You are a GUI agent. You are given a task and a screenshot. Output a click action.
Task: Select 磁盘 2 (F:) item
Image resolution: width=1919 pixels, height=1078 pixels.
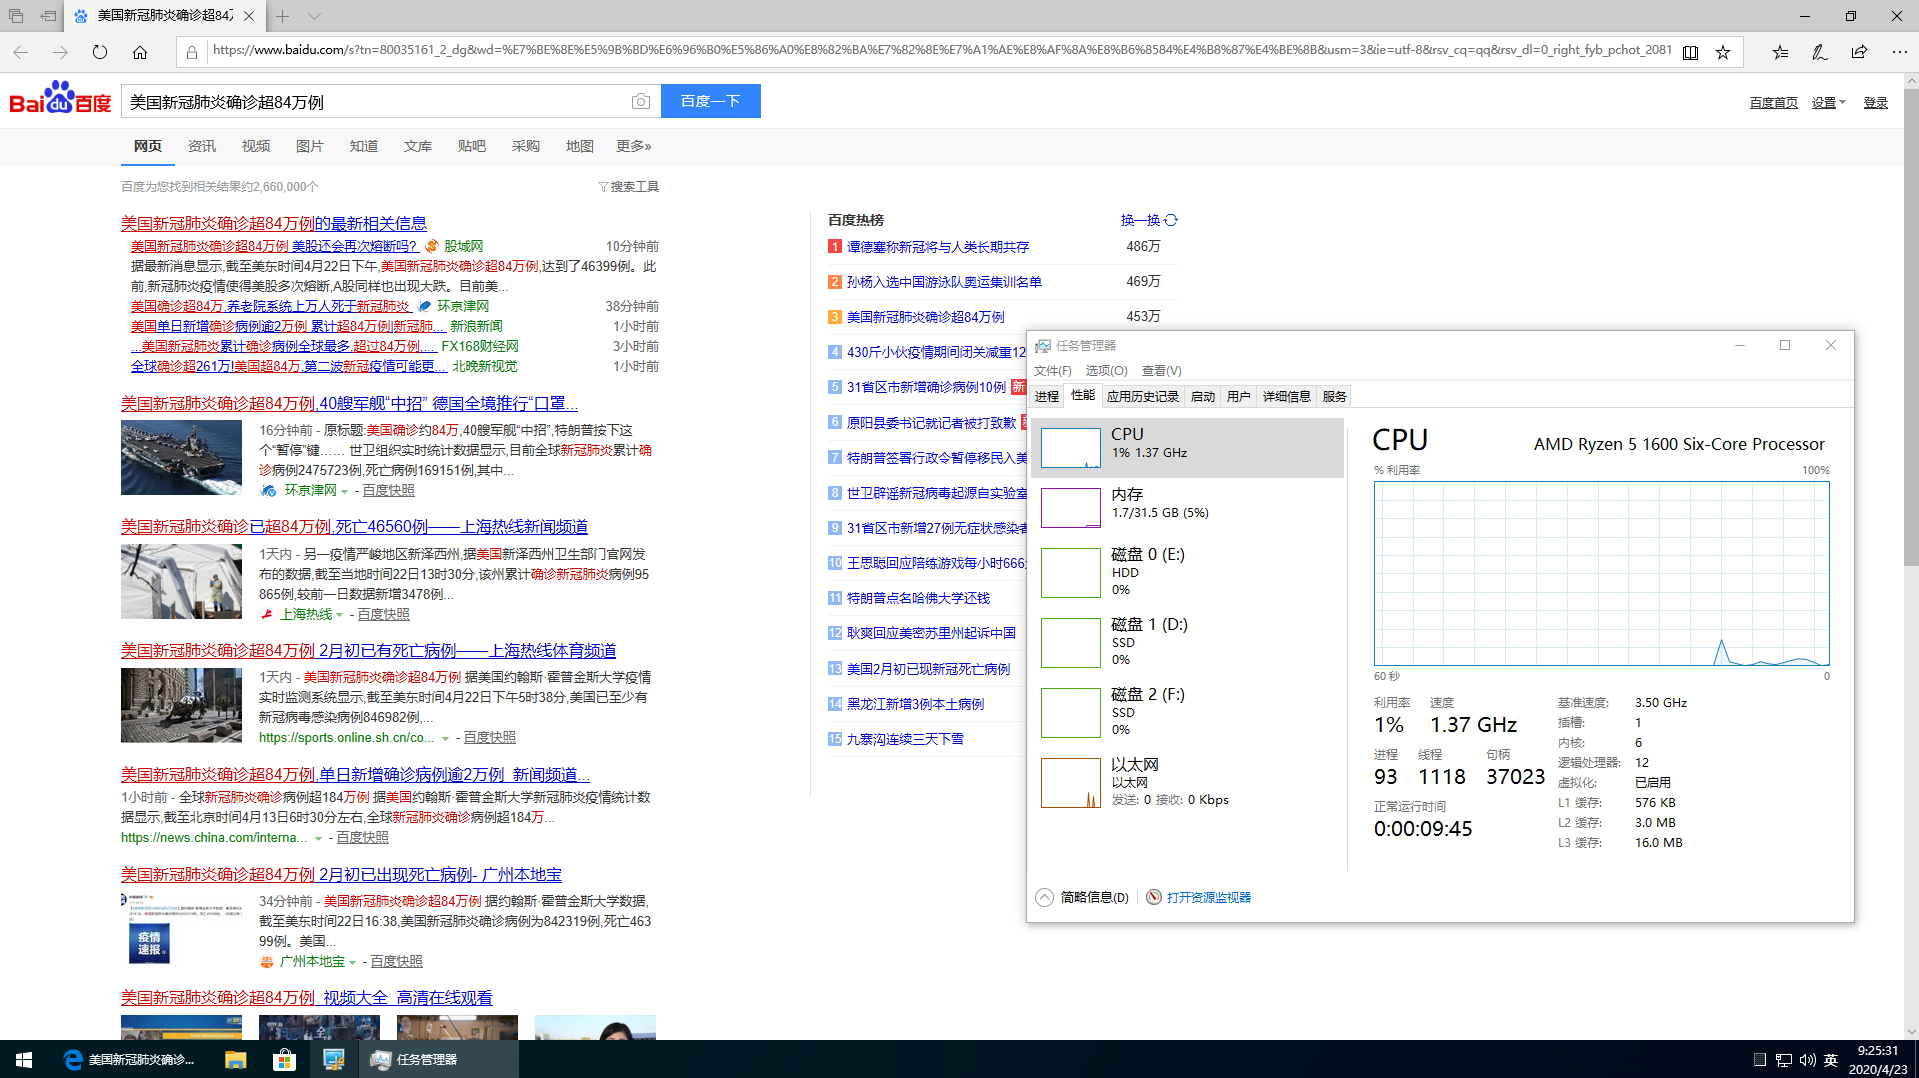(1187, 712)
